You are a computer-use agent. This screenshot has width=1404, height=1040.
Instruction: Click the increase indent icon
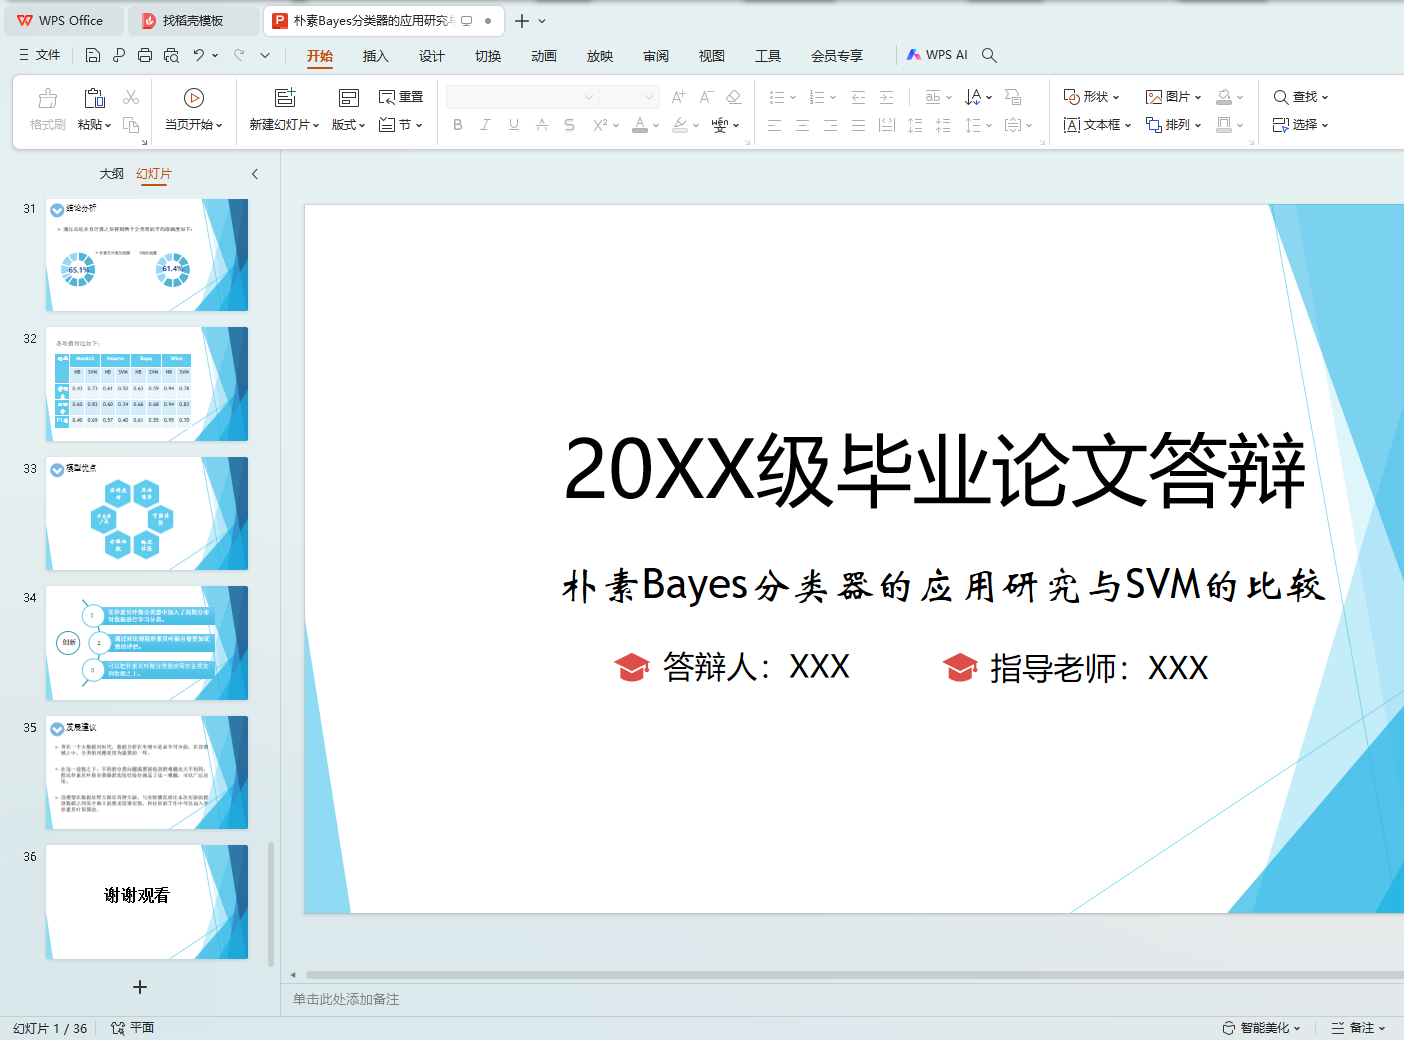[x=886, y=97]
